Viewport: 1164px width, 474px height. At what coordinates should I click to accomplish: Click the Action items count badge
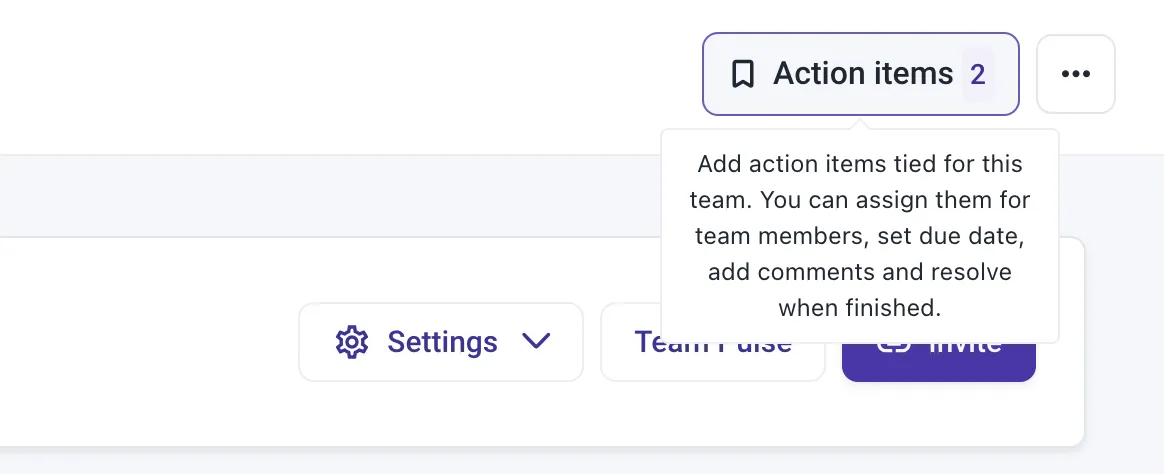click(977, 74)
